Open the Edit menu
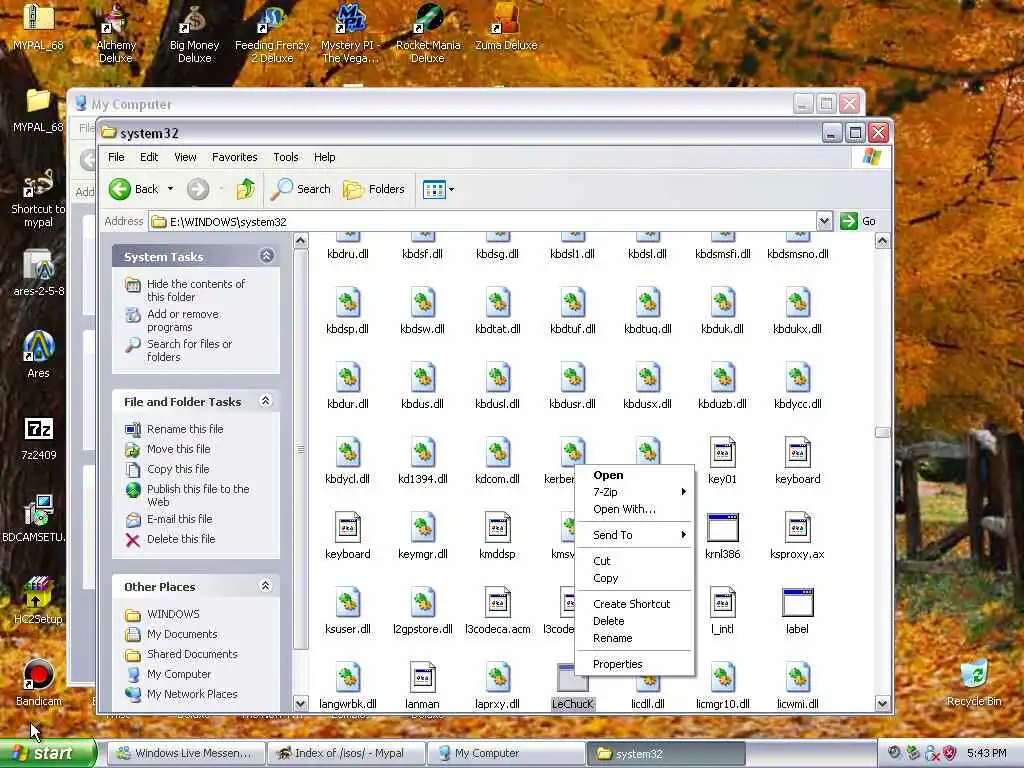Screen dimensions: 1024x768 click(x=149, y=157)
